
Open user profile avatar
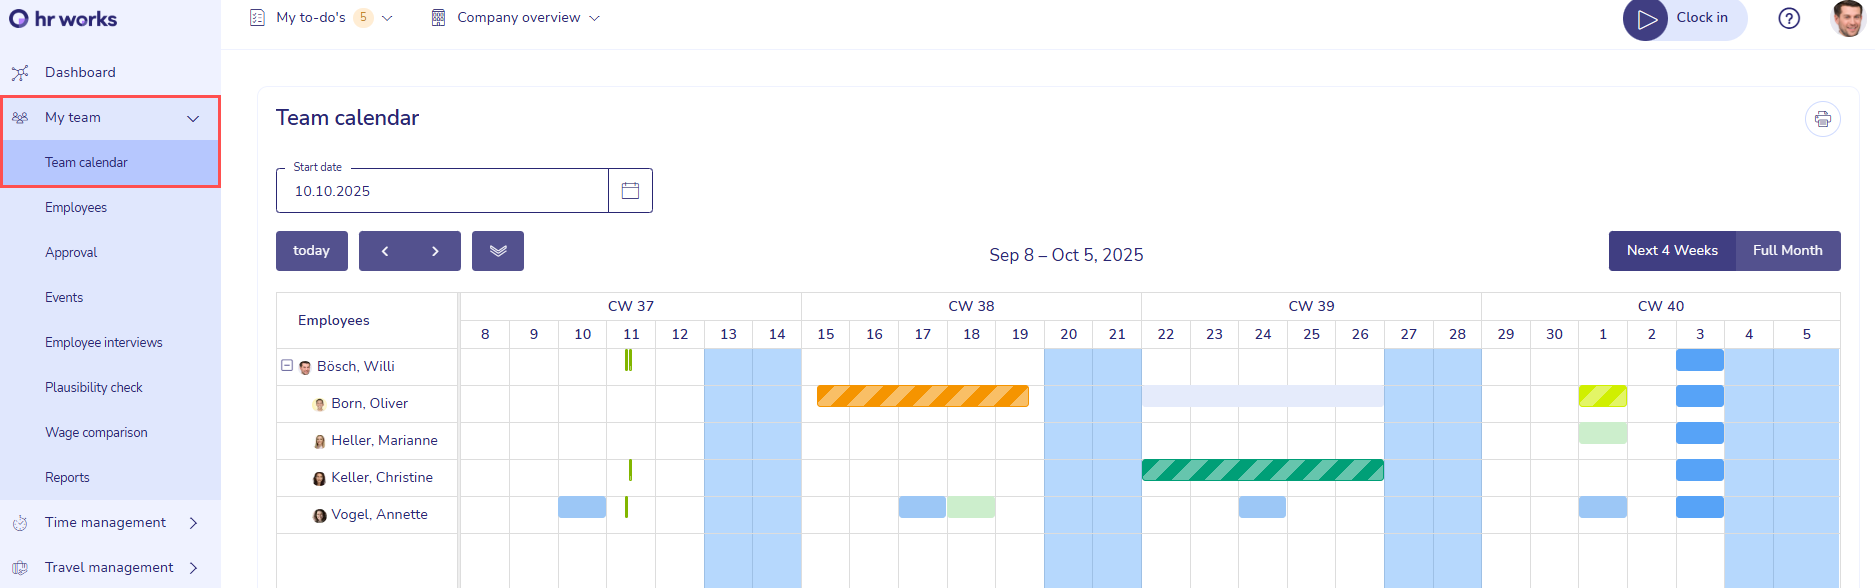click(1848, 18)
